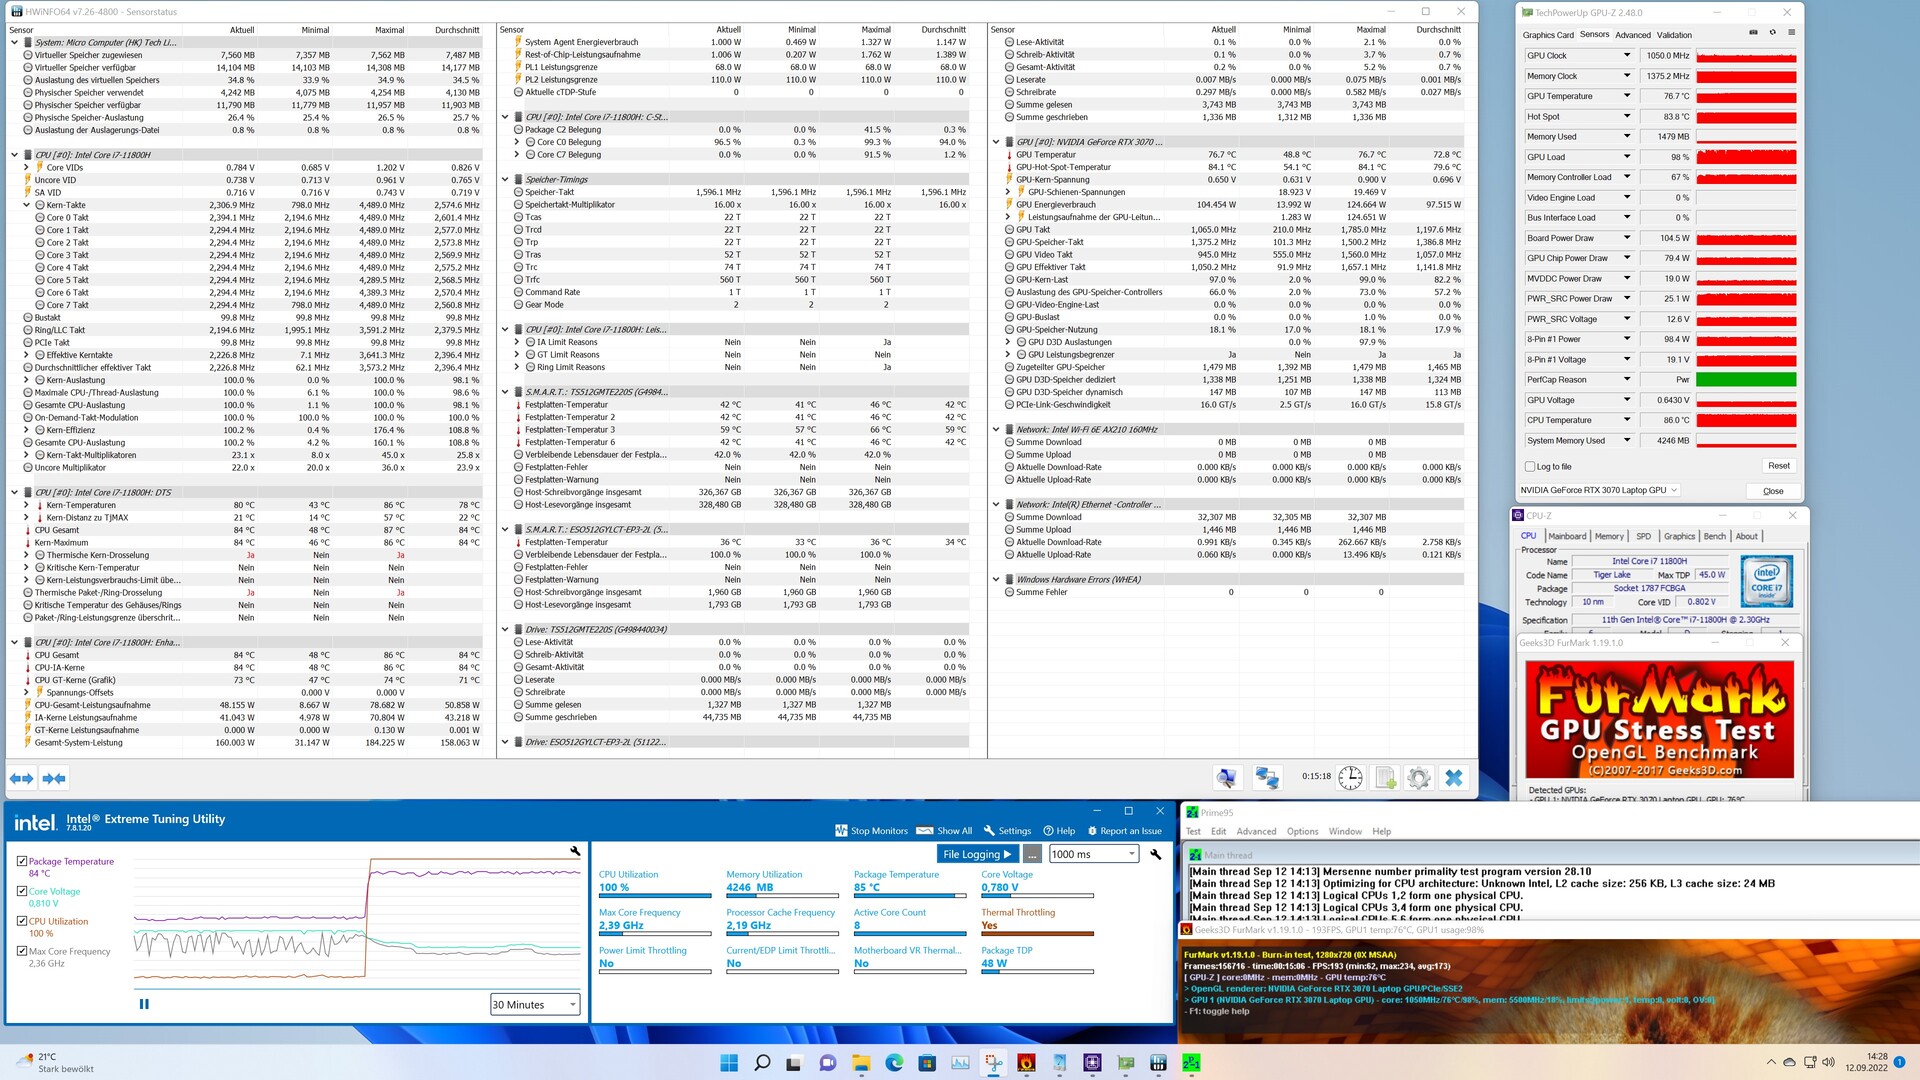Uncheck Package Temperature in XTU graph
This screenshot has height=1080, width=1920.
coord(22,861)
